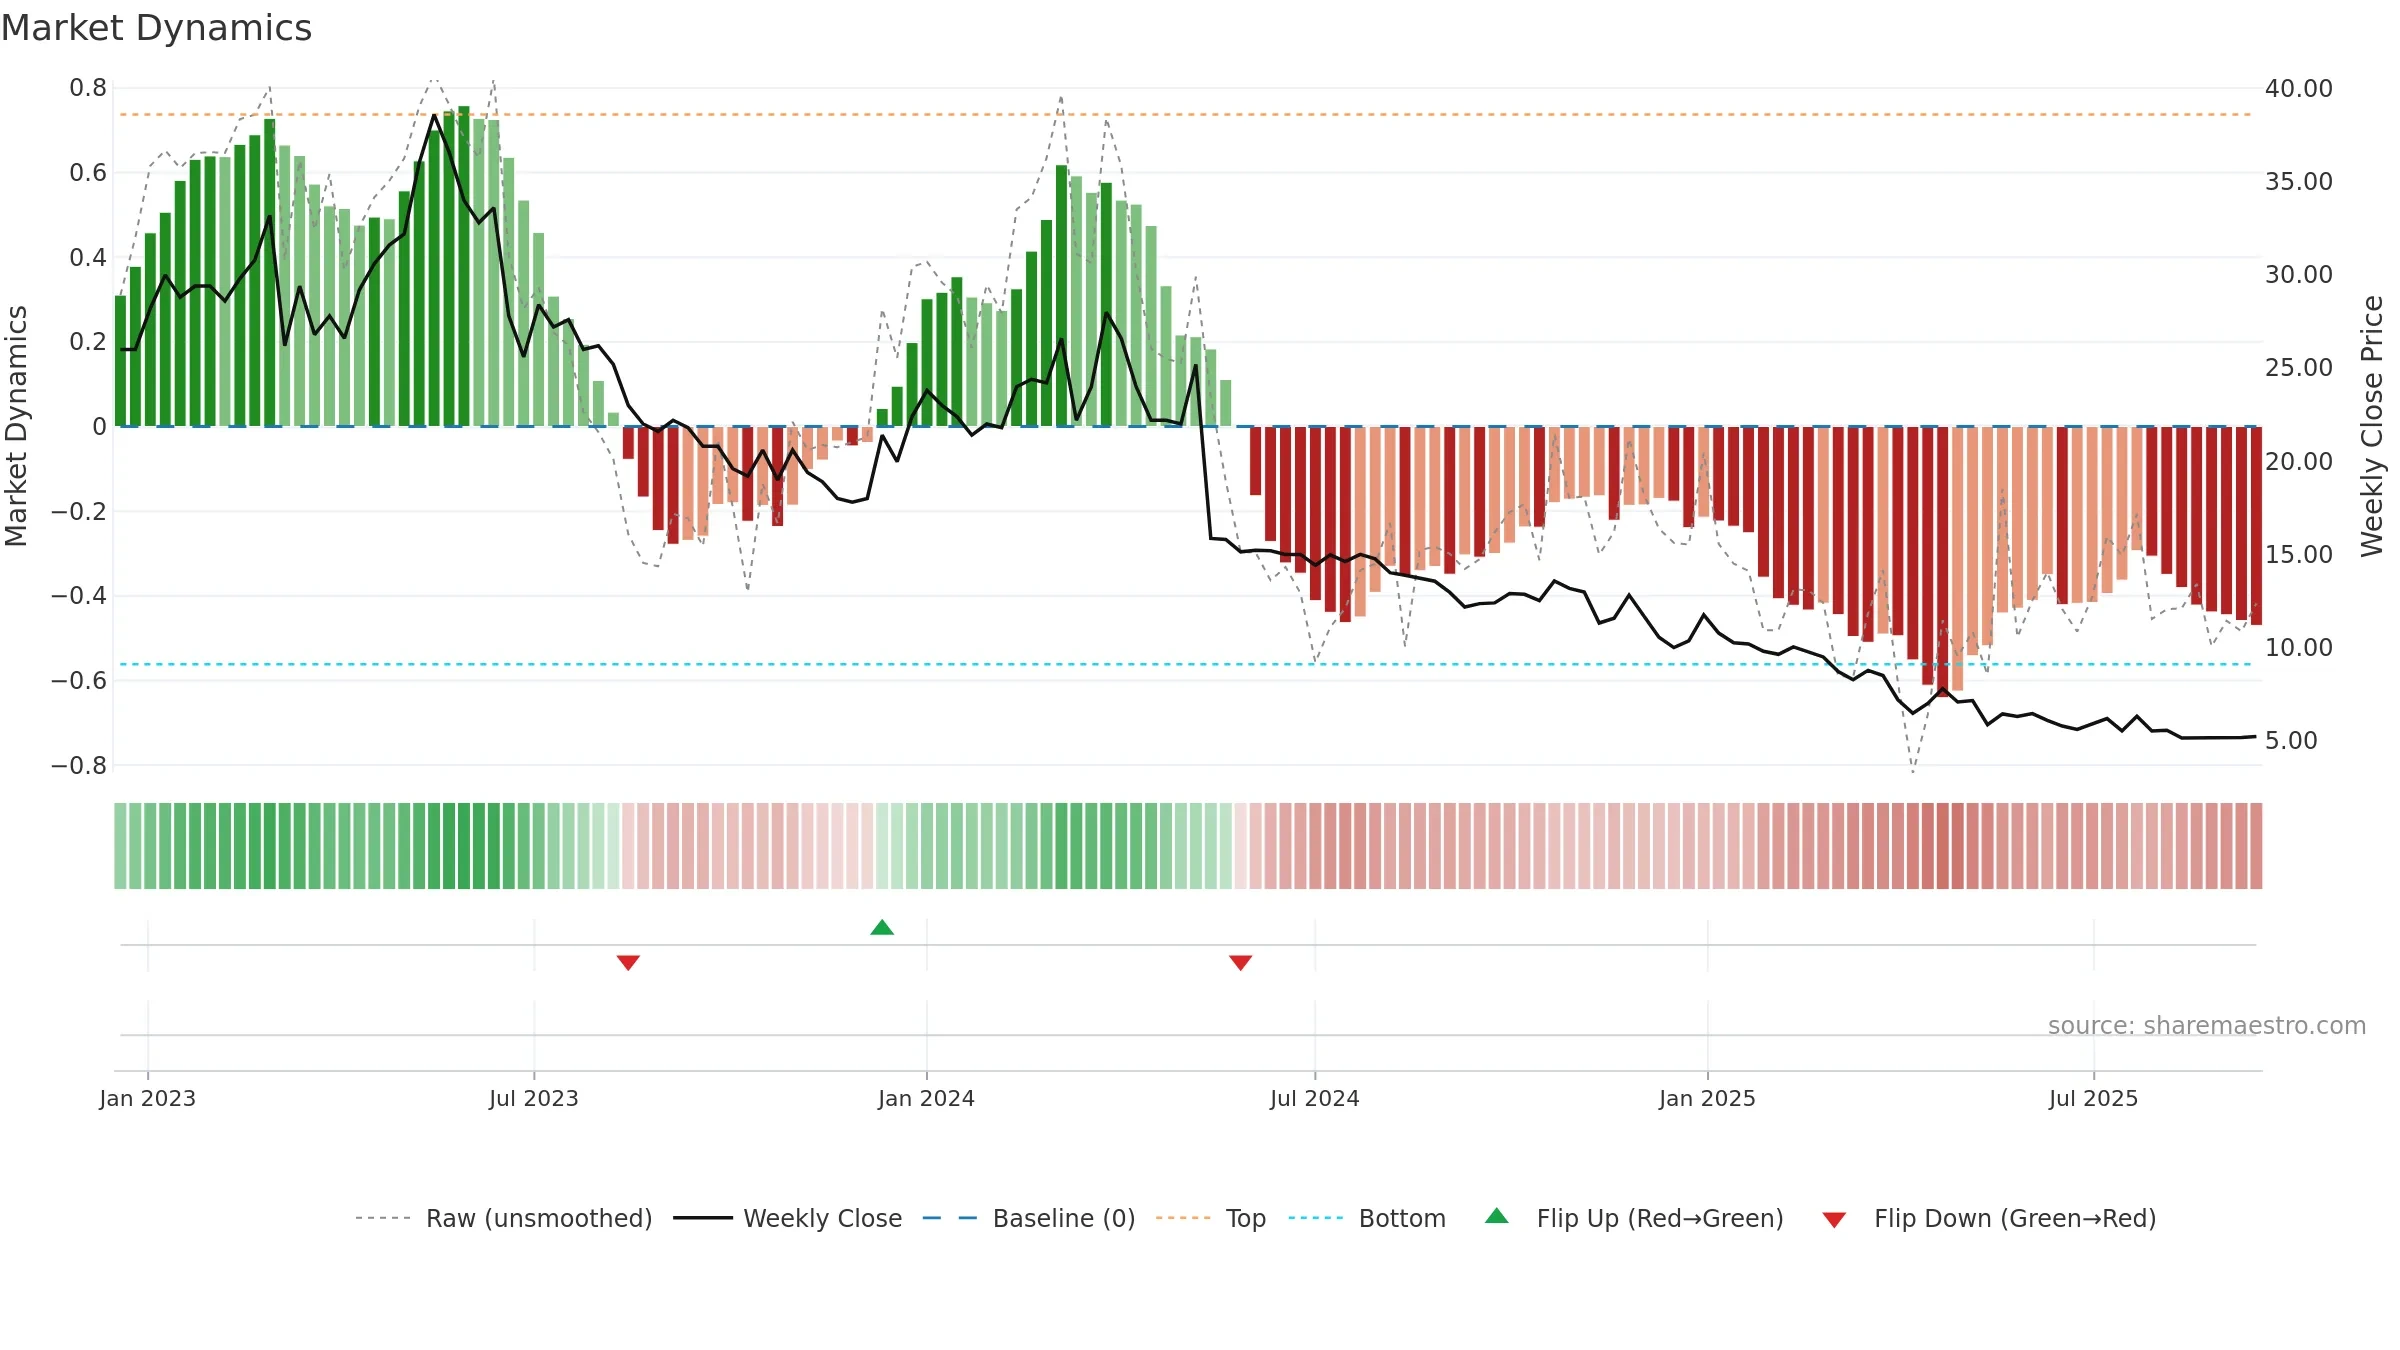Click the 0 left axis tick label
This screenshot has width=2400, height=1350.
click(x=99, y=427)
